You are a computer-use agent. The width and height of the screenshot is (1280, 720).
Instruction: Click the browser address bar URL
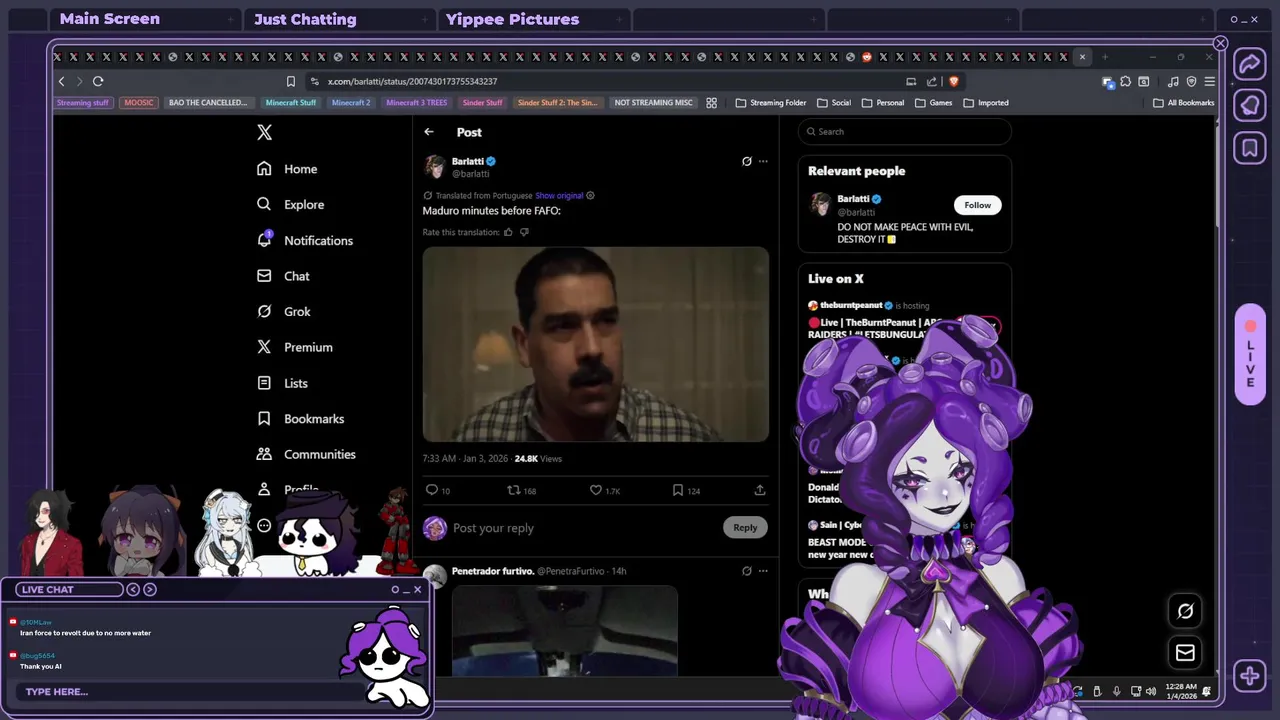412,81
